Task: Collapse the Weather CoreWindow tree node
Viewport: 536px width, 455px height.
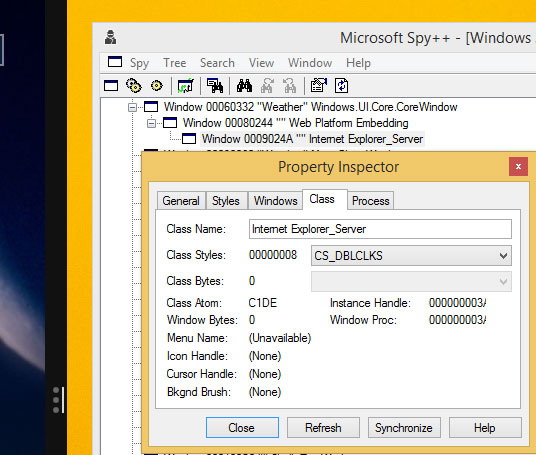Action: click(132, 107)
